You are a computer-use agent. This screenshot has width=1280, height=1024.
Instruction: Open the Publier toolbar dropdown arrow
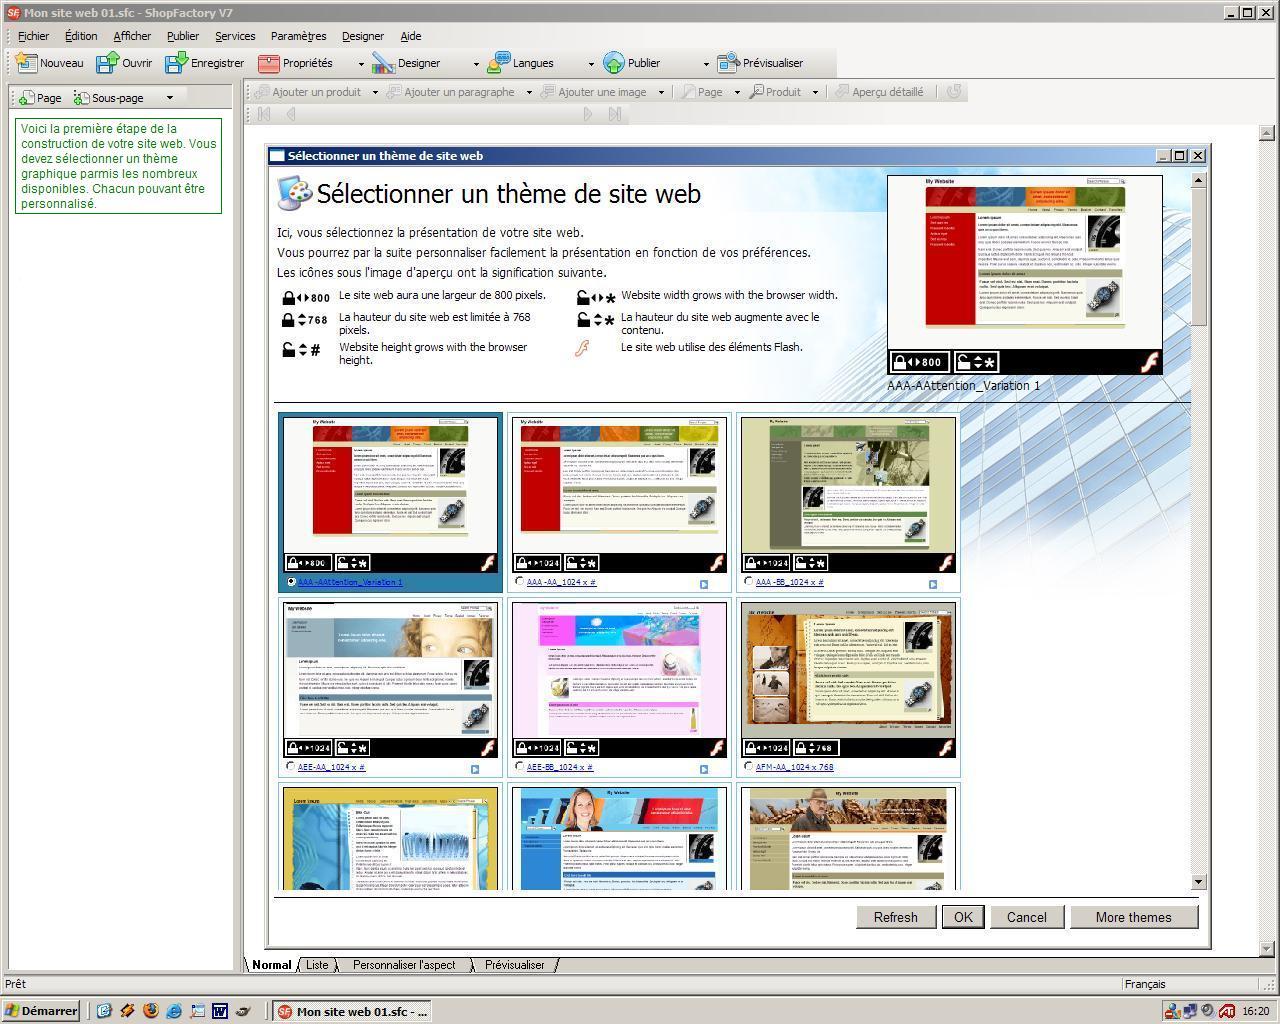(705, 64)
